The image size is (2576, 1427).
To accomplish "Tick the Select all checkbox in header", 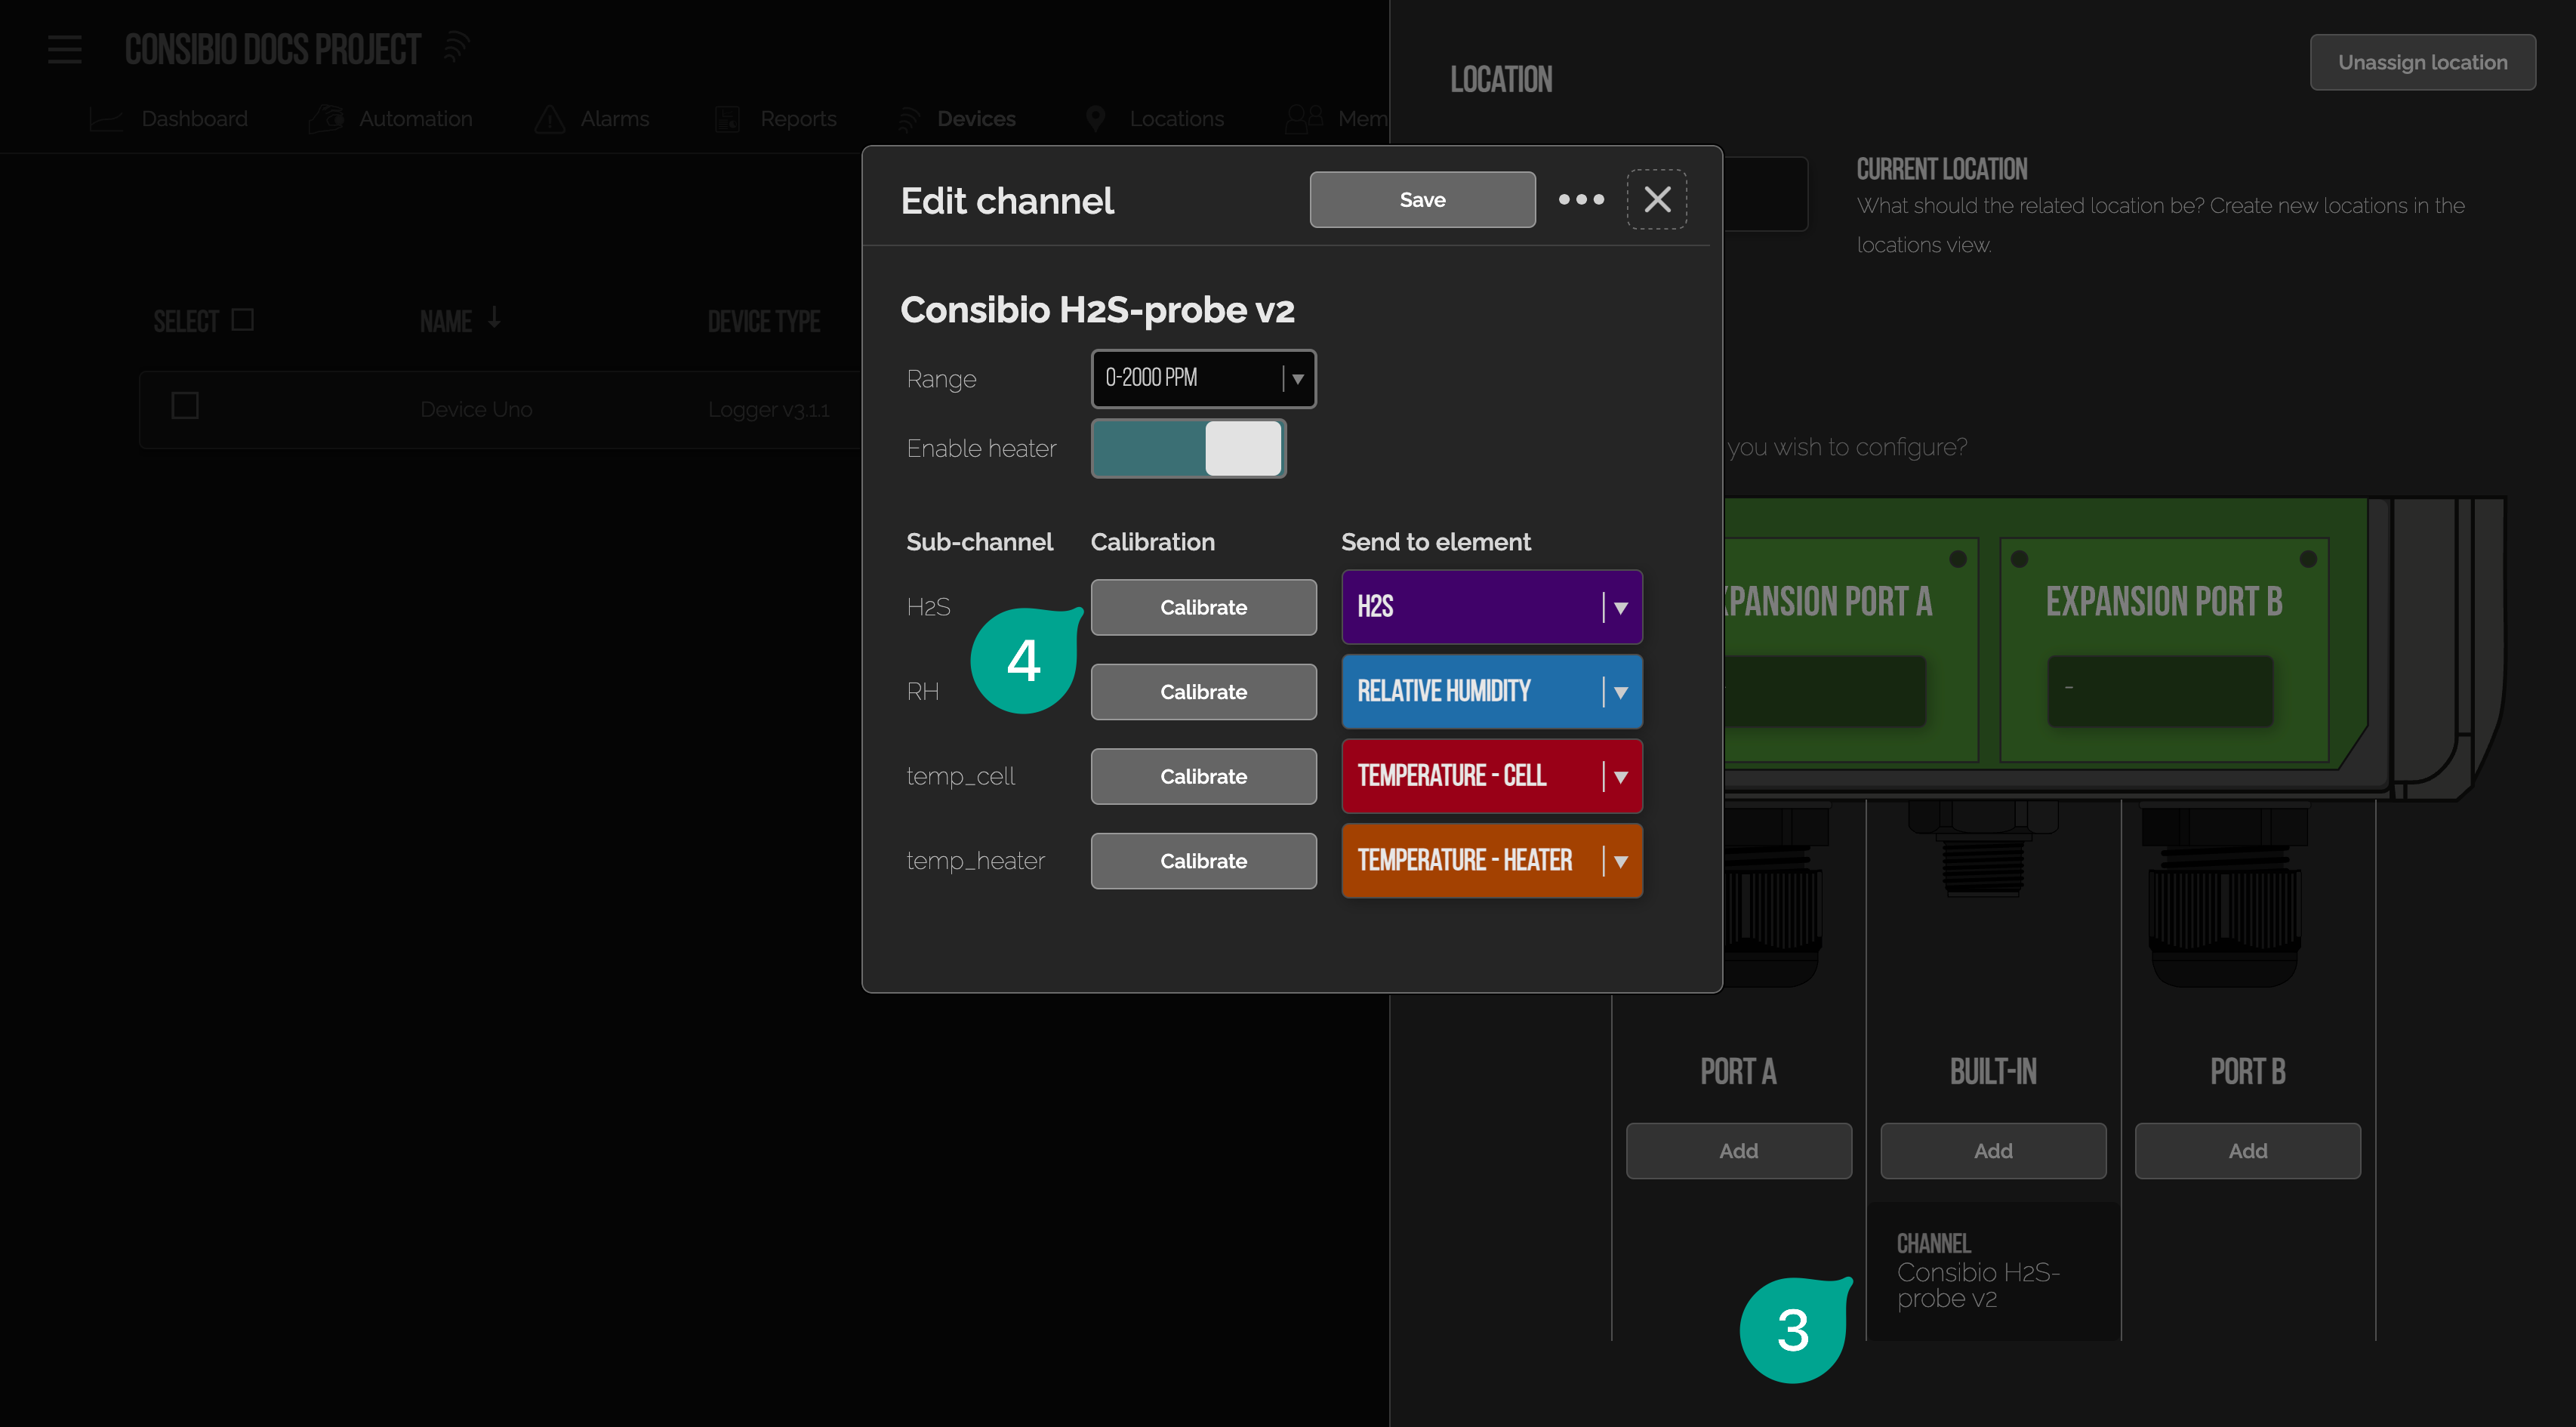I will tap(242, 319).
